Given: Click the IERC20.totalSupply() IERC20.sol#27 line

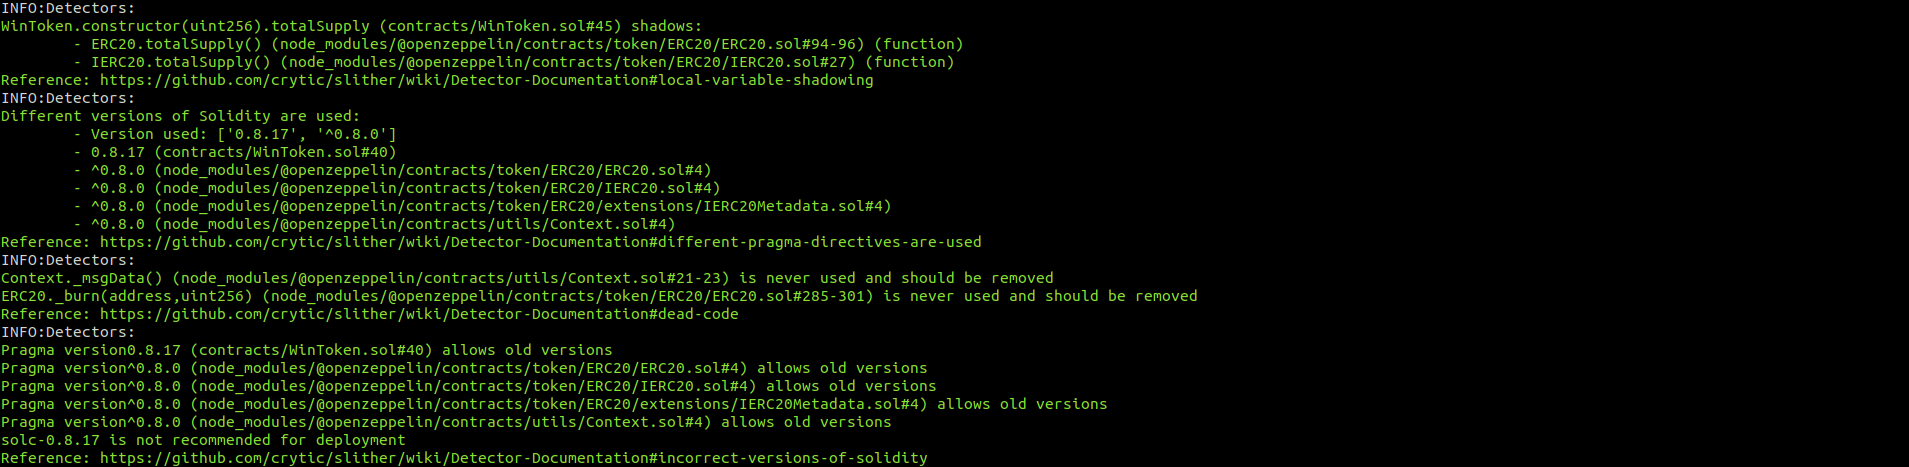Looking at the screenshot, I should click(513, 62).
